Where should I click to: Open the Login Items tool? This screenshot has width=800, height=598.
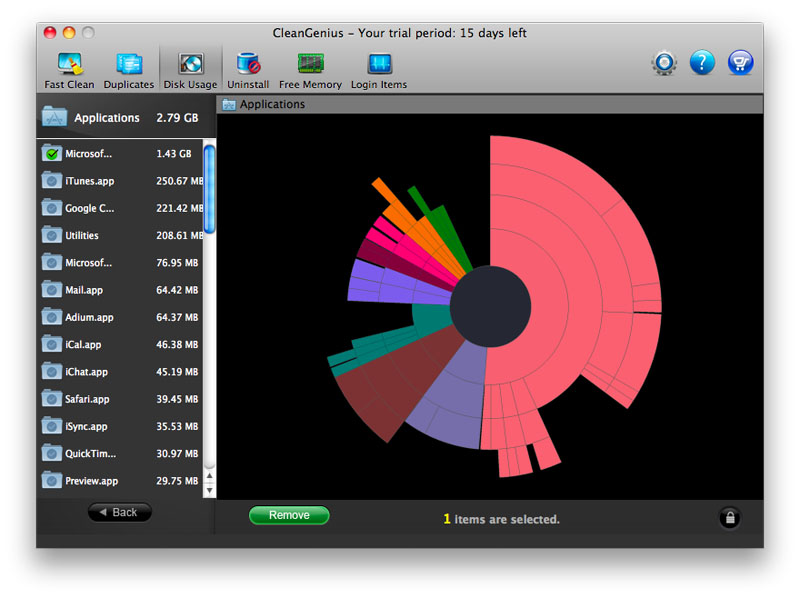379,70
